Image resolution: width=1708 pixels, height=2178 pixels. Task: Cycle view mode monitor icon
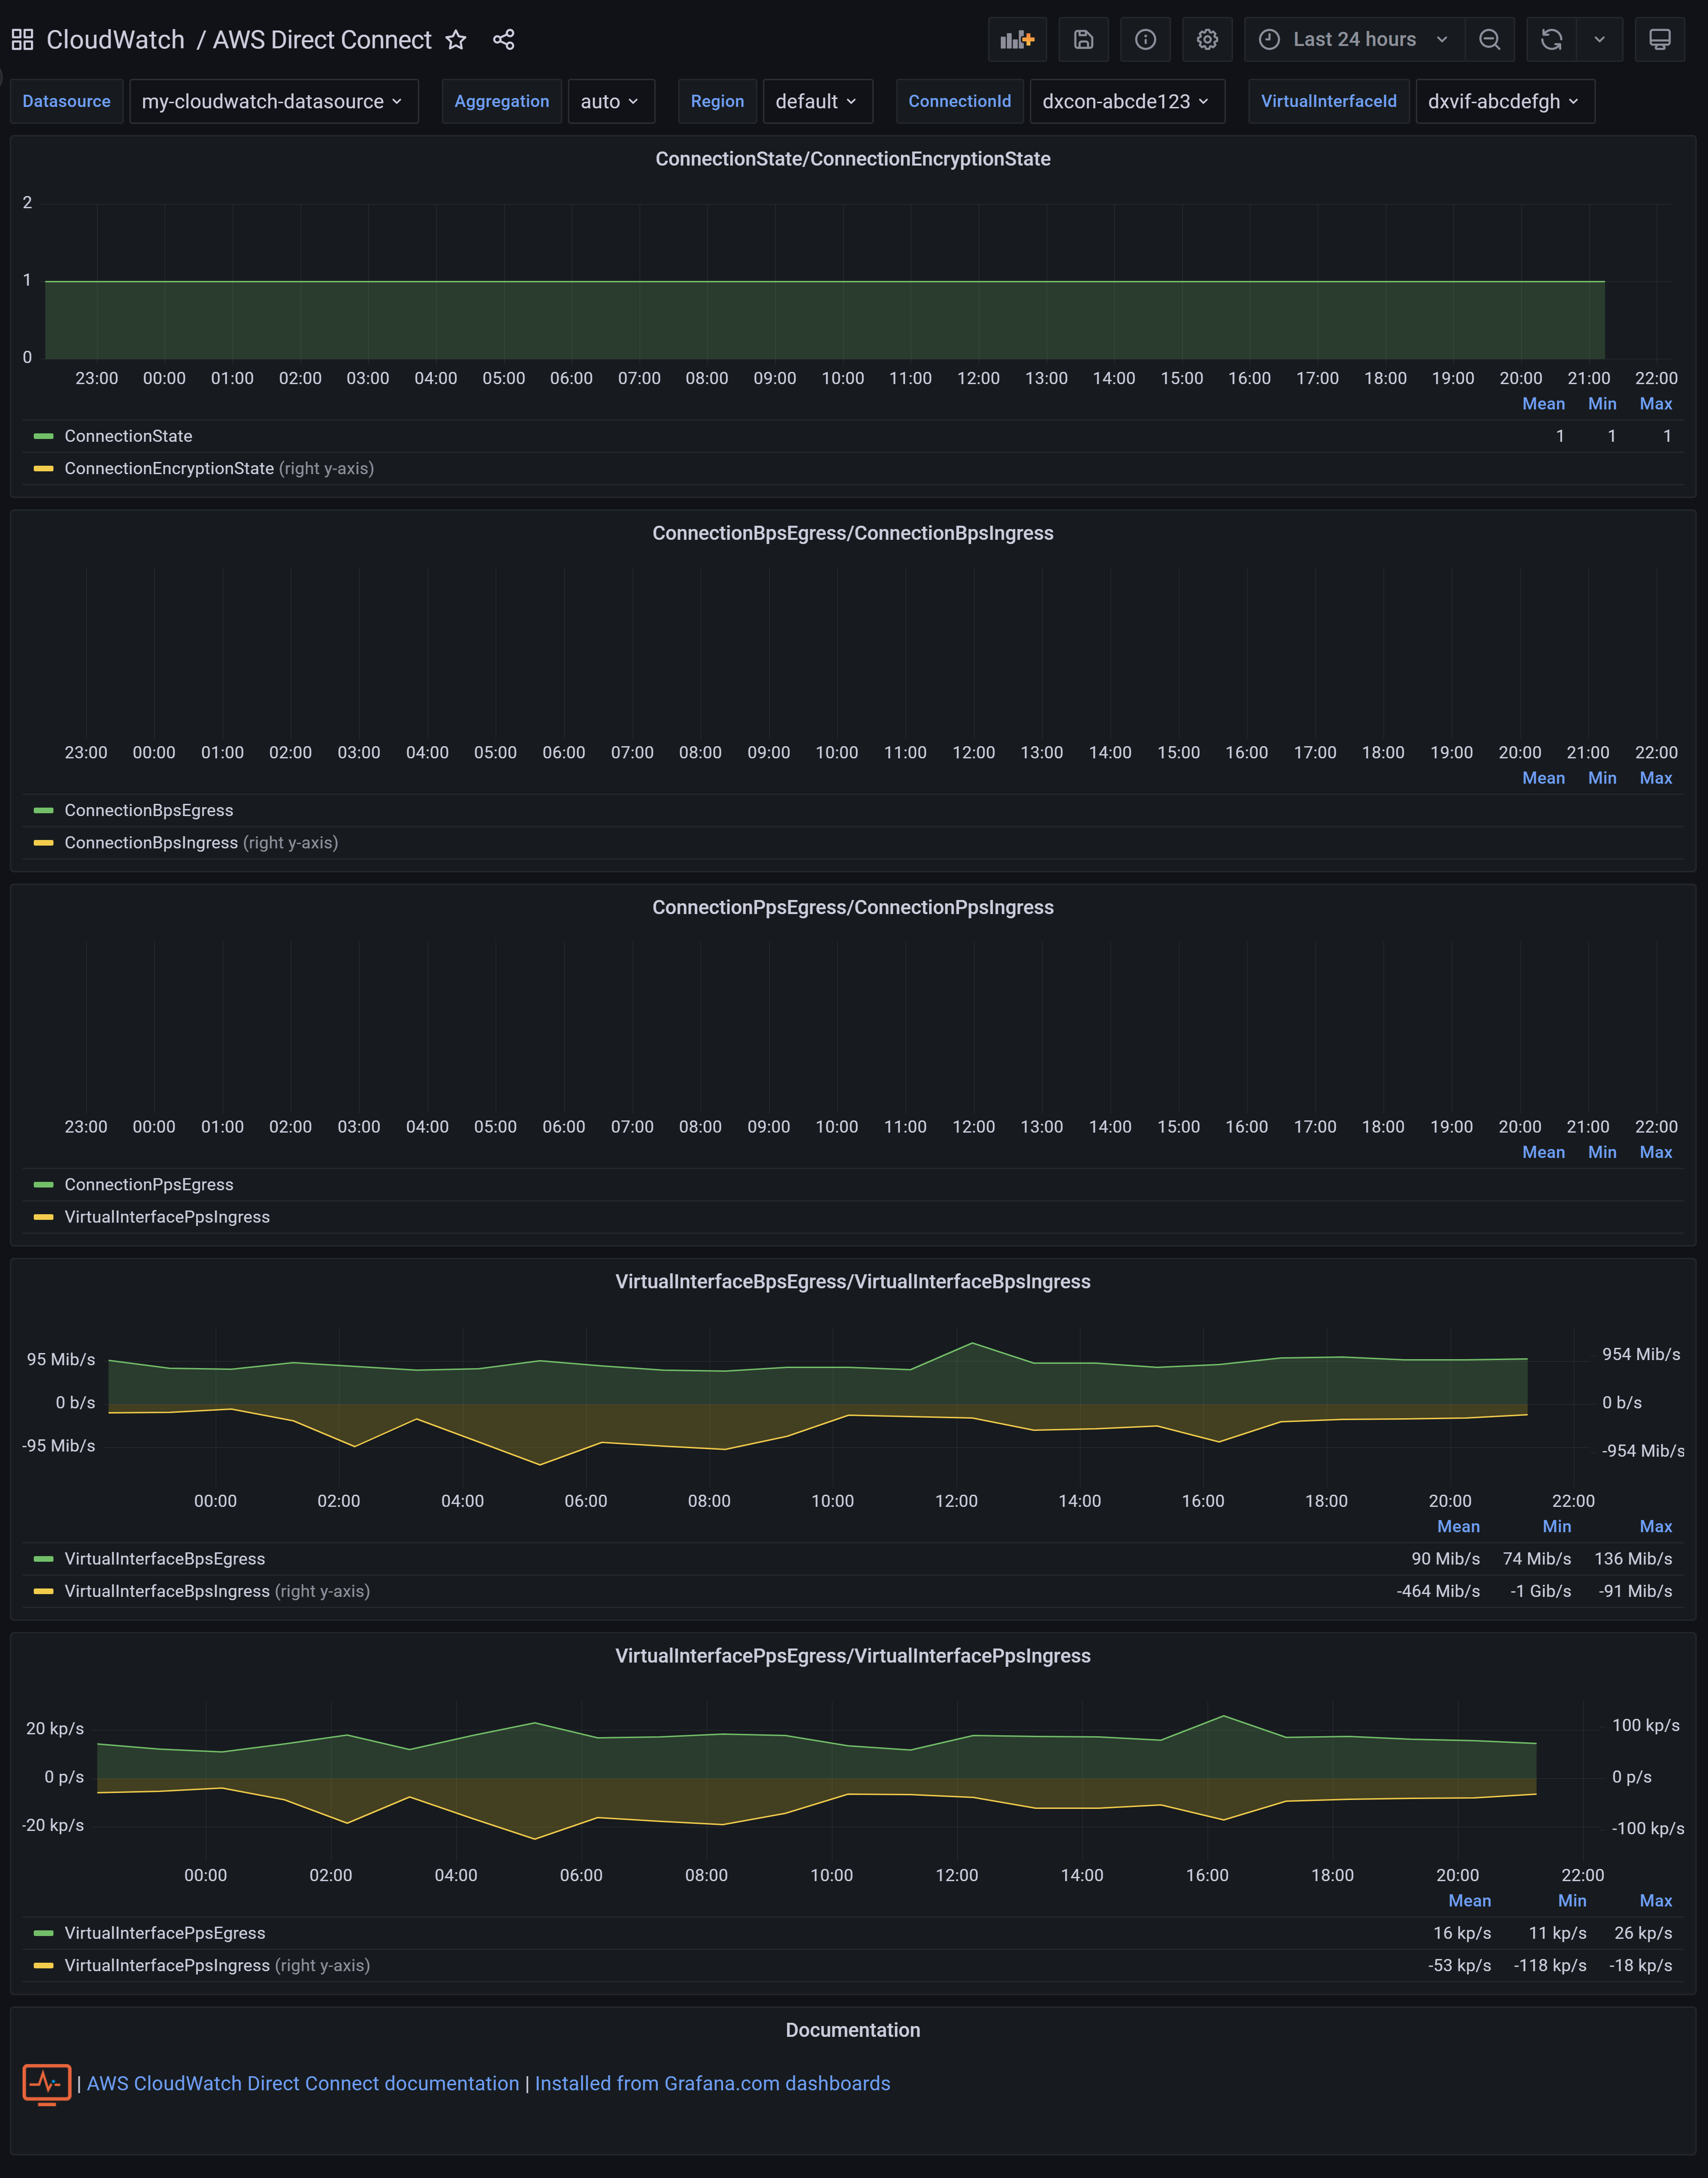tap(1659, 40)
